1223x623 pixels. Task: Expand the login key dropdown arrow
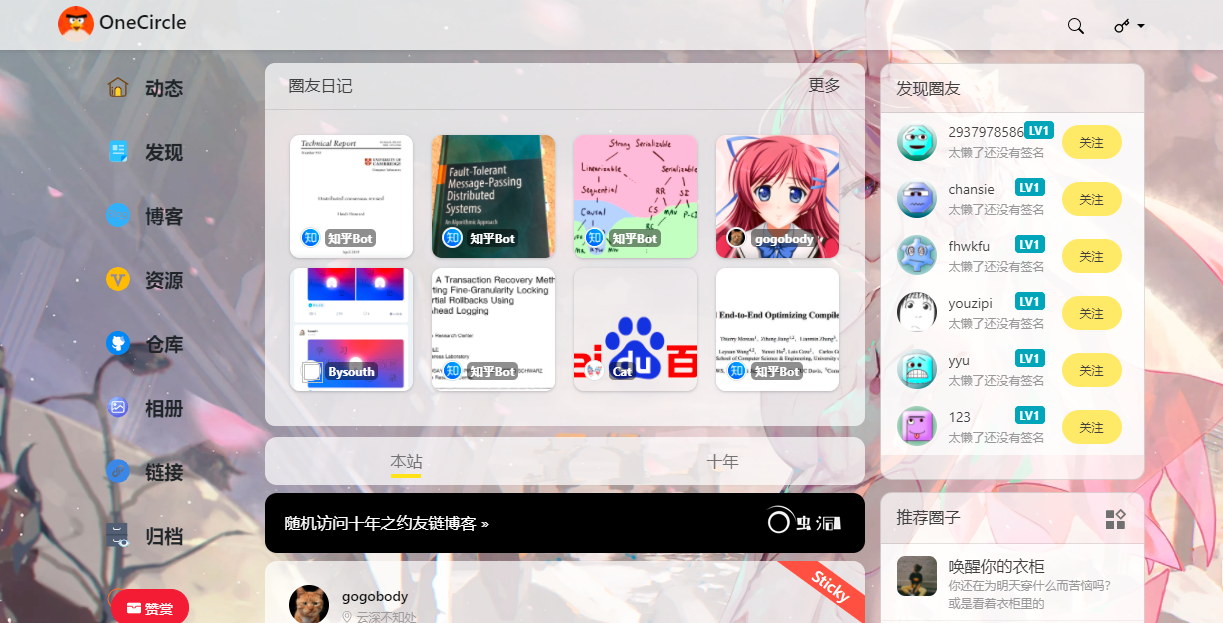coord(1140,26)
